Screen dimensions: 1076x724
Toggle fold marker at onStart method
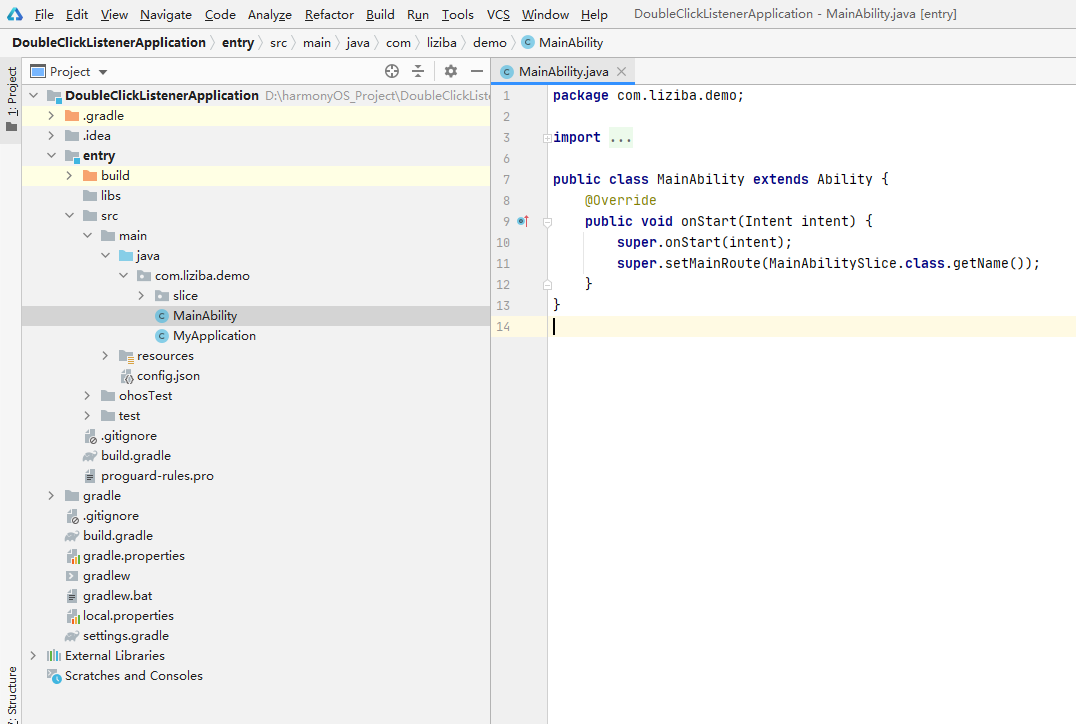[547, 222]
